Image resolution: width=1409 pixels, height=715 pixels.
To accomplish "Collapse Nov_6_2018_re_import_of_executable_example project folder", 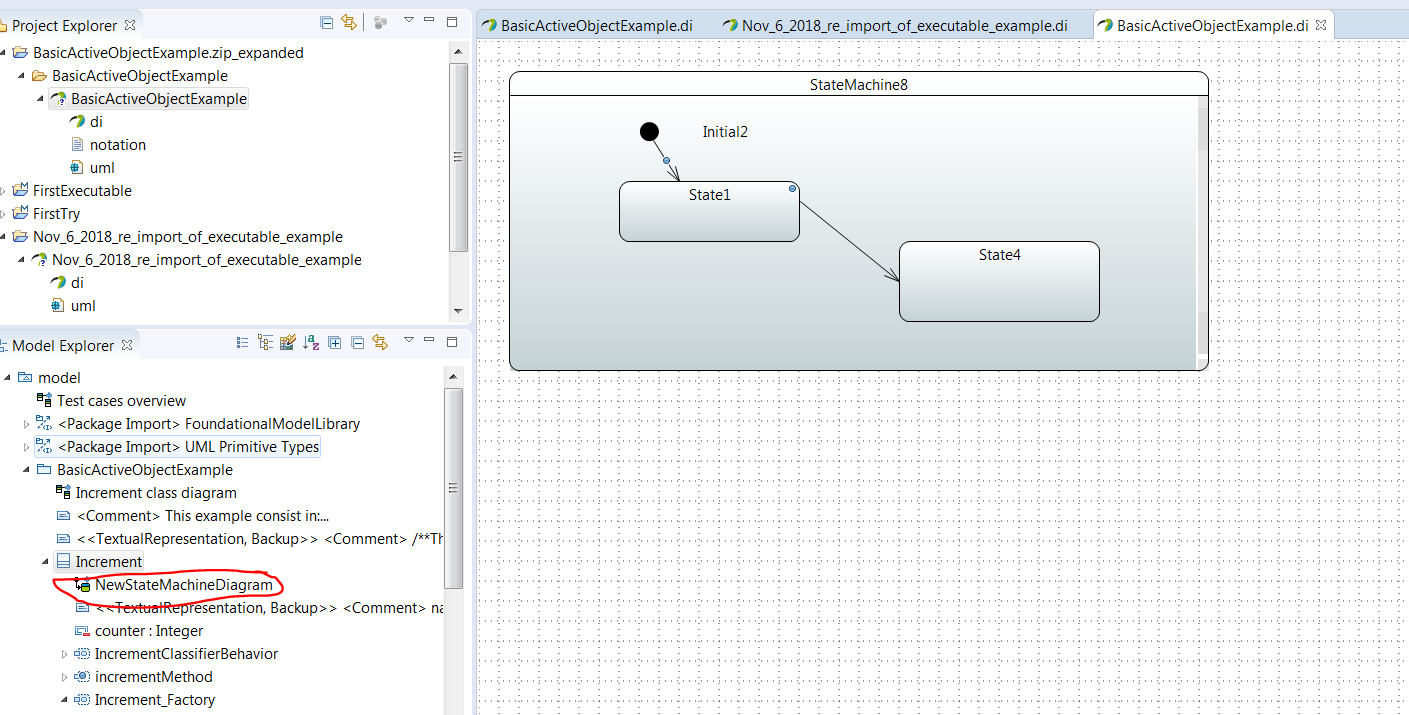I will click(x=3, y=236).
